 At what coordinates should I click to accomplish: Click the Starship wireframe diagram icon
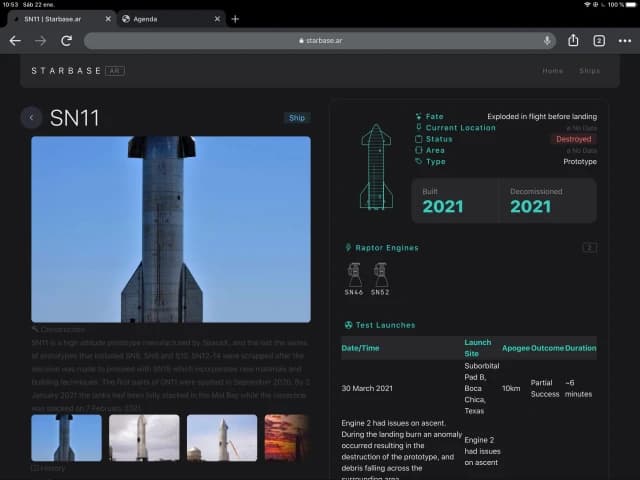click(376, 167)
